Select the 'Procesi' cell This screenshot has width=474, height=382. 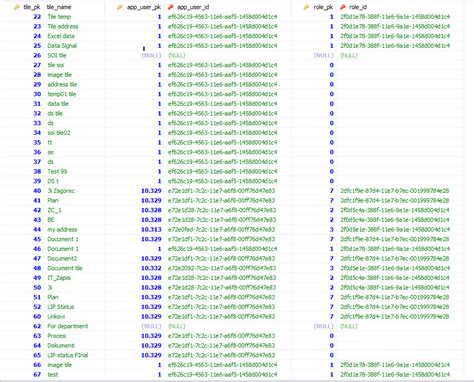(x=57, y=336)
